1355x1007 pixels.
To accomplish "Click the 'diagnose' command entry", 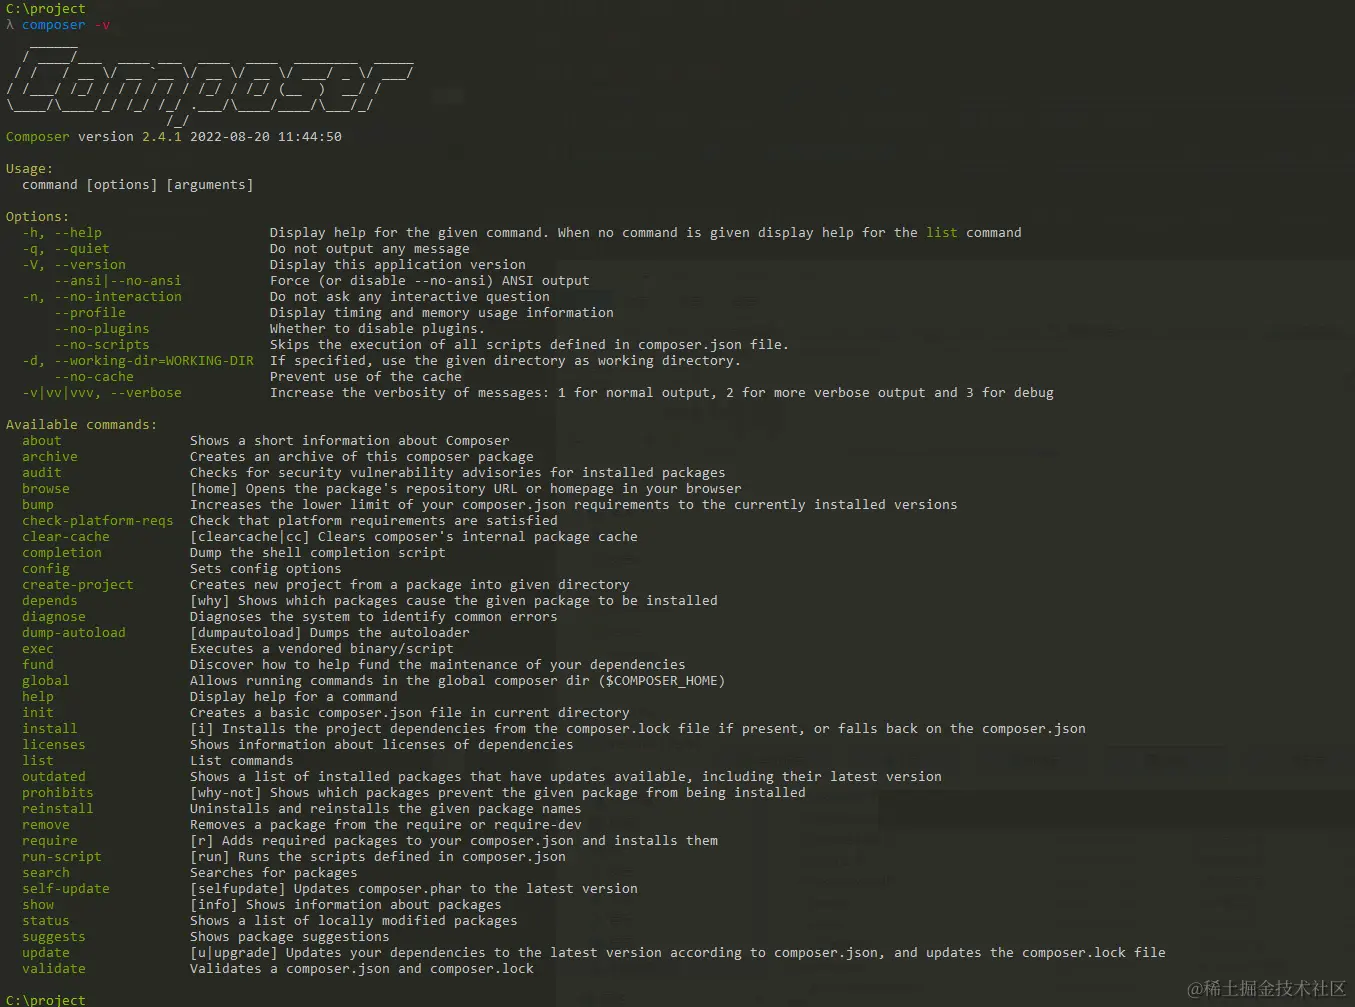I will [54, 617].
